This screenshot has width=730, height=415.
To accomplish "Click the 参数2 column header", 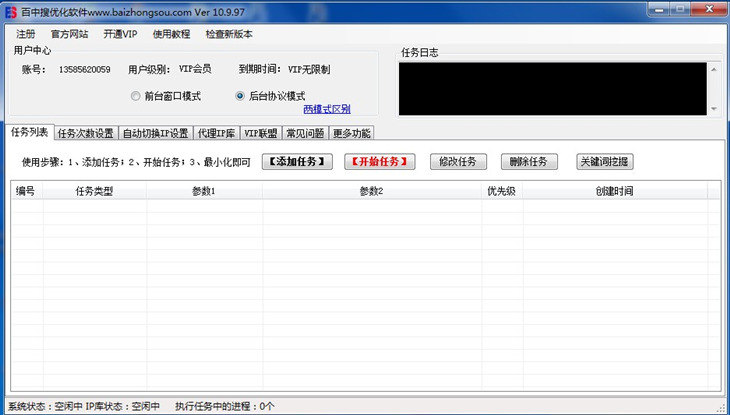I will click(x=372, y=190).
